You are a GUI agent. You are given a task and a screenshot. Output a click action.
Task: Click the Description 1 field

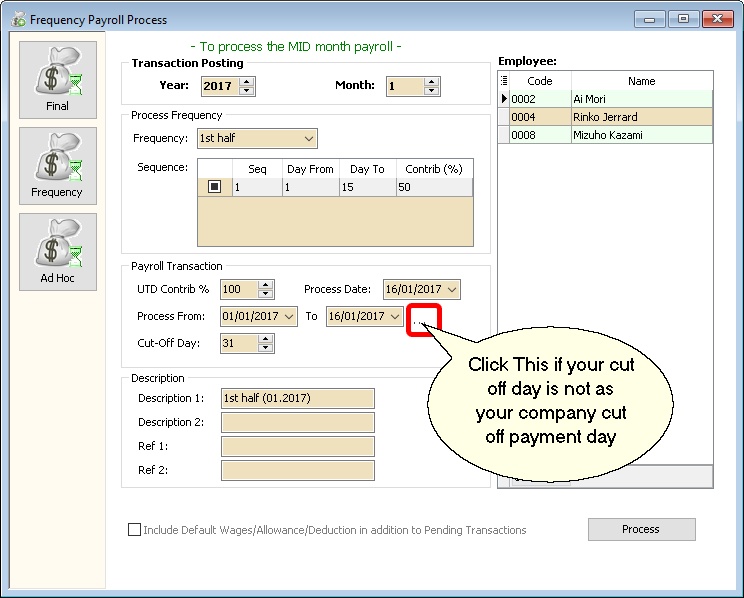[x=298, y=398]
